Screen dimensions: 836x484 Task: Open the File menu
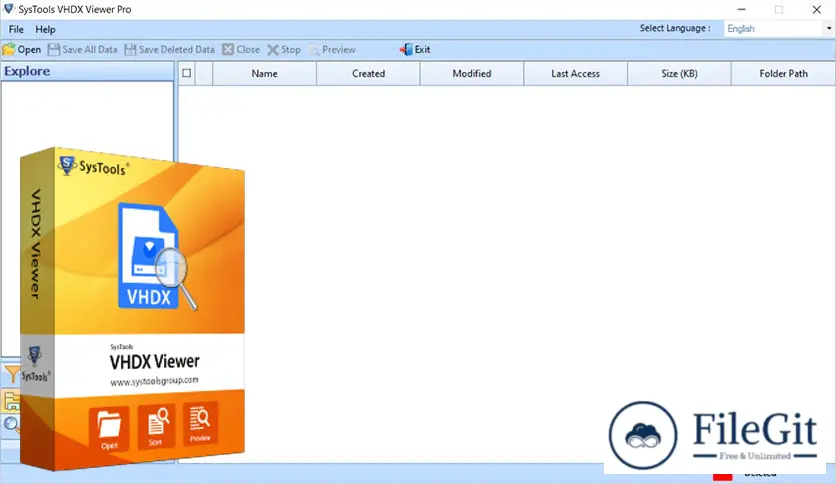[x=16, y=29]
